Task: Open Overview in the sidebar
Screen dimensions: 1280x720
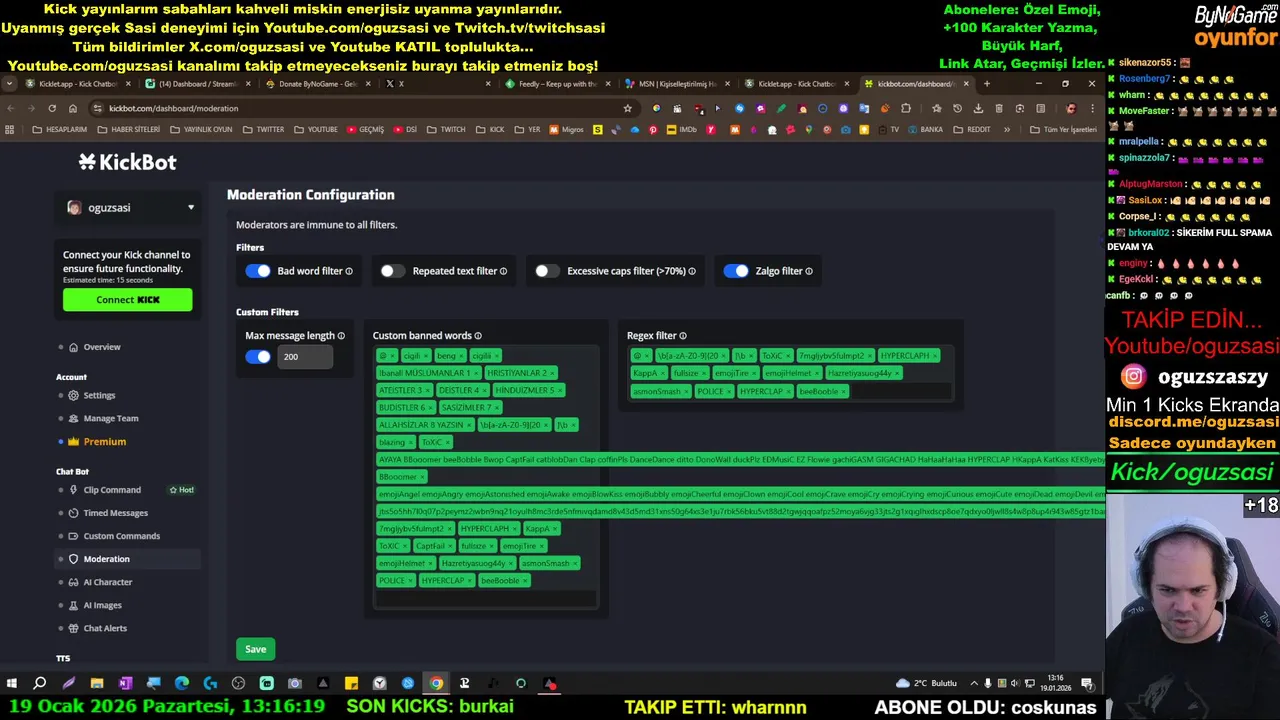Action: point(102,347)
